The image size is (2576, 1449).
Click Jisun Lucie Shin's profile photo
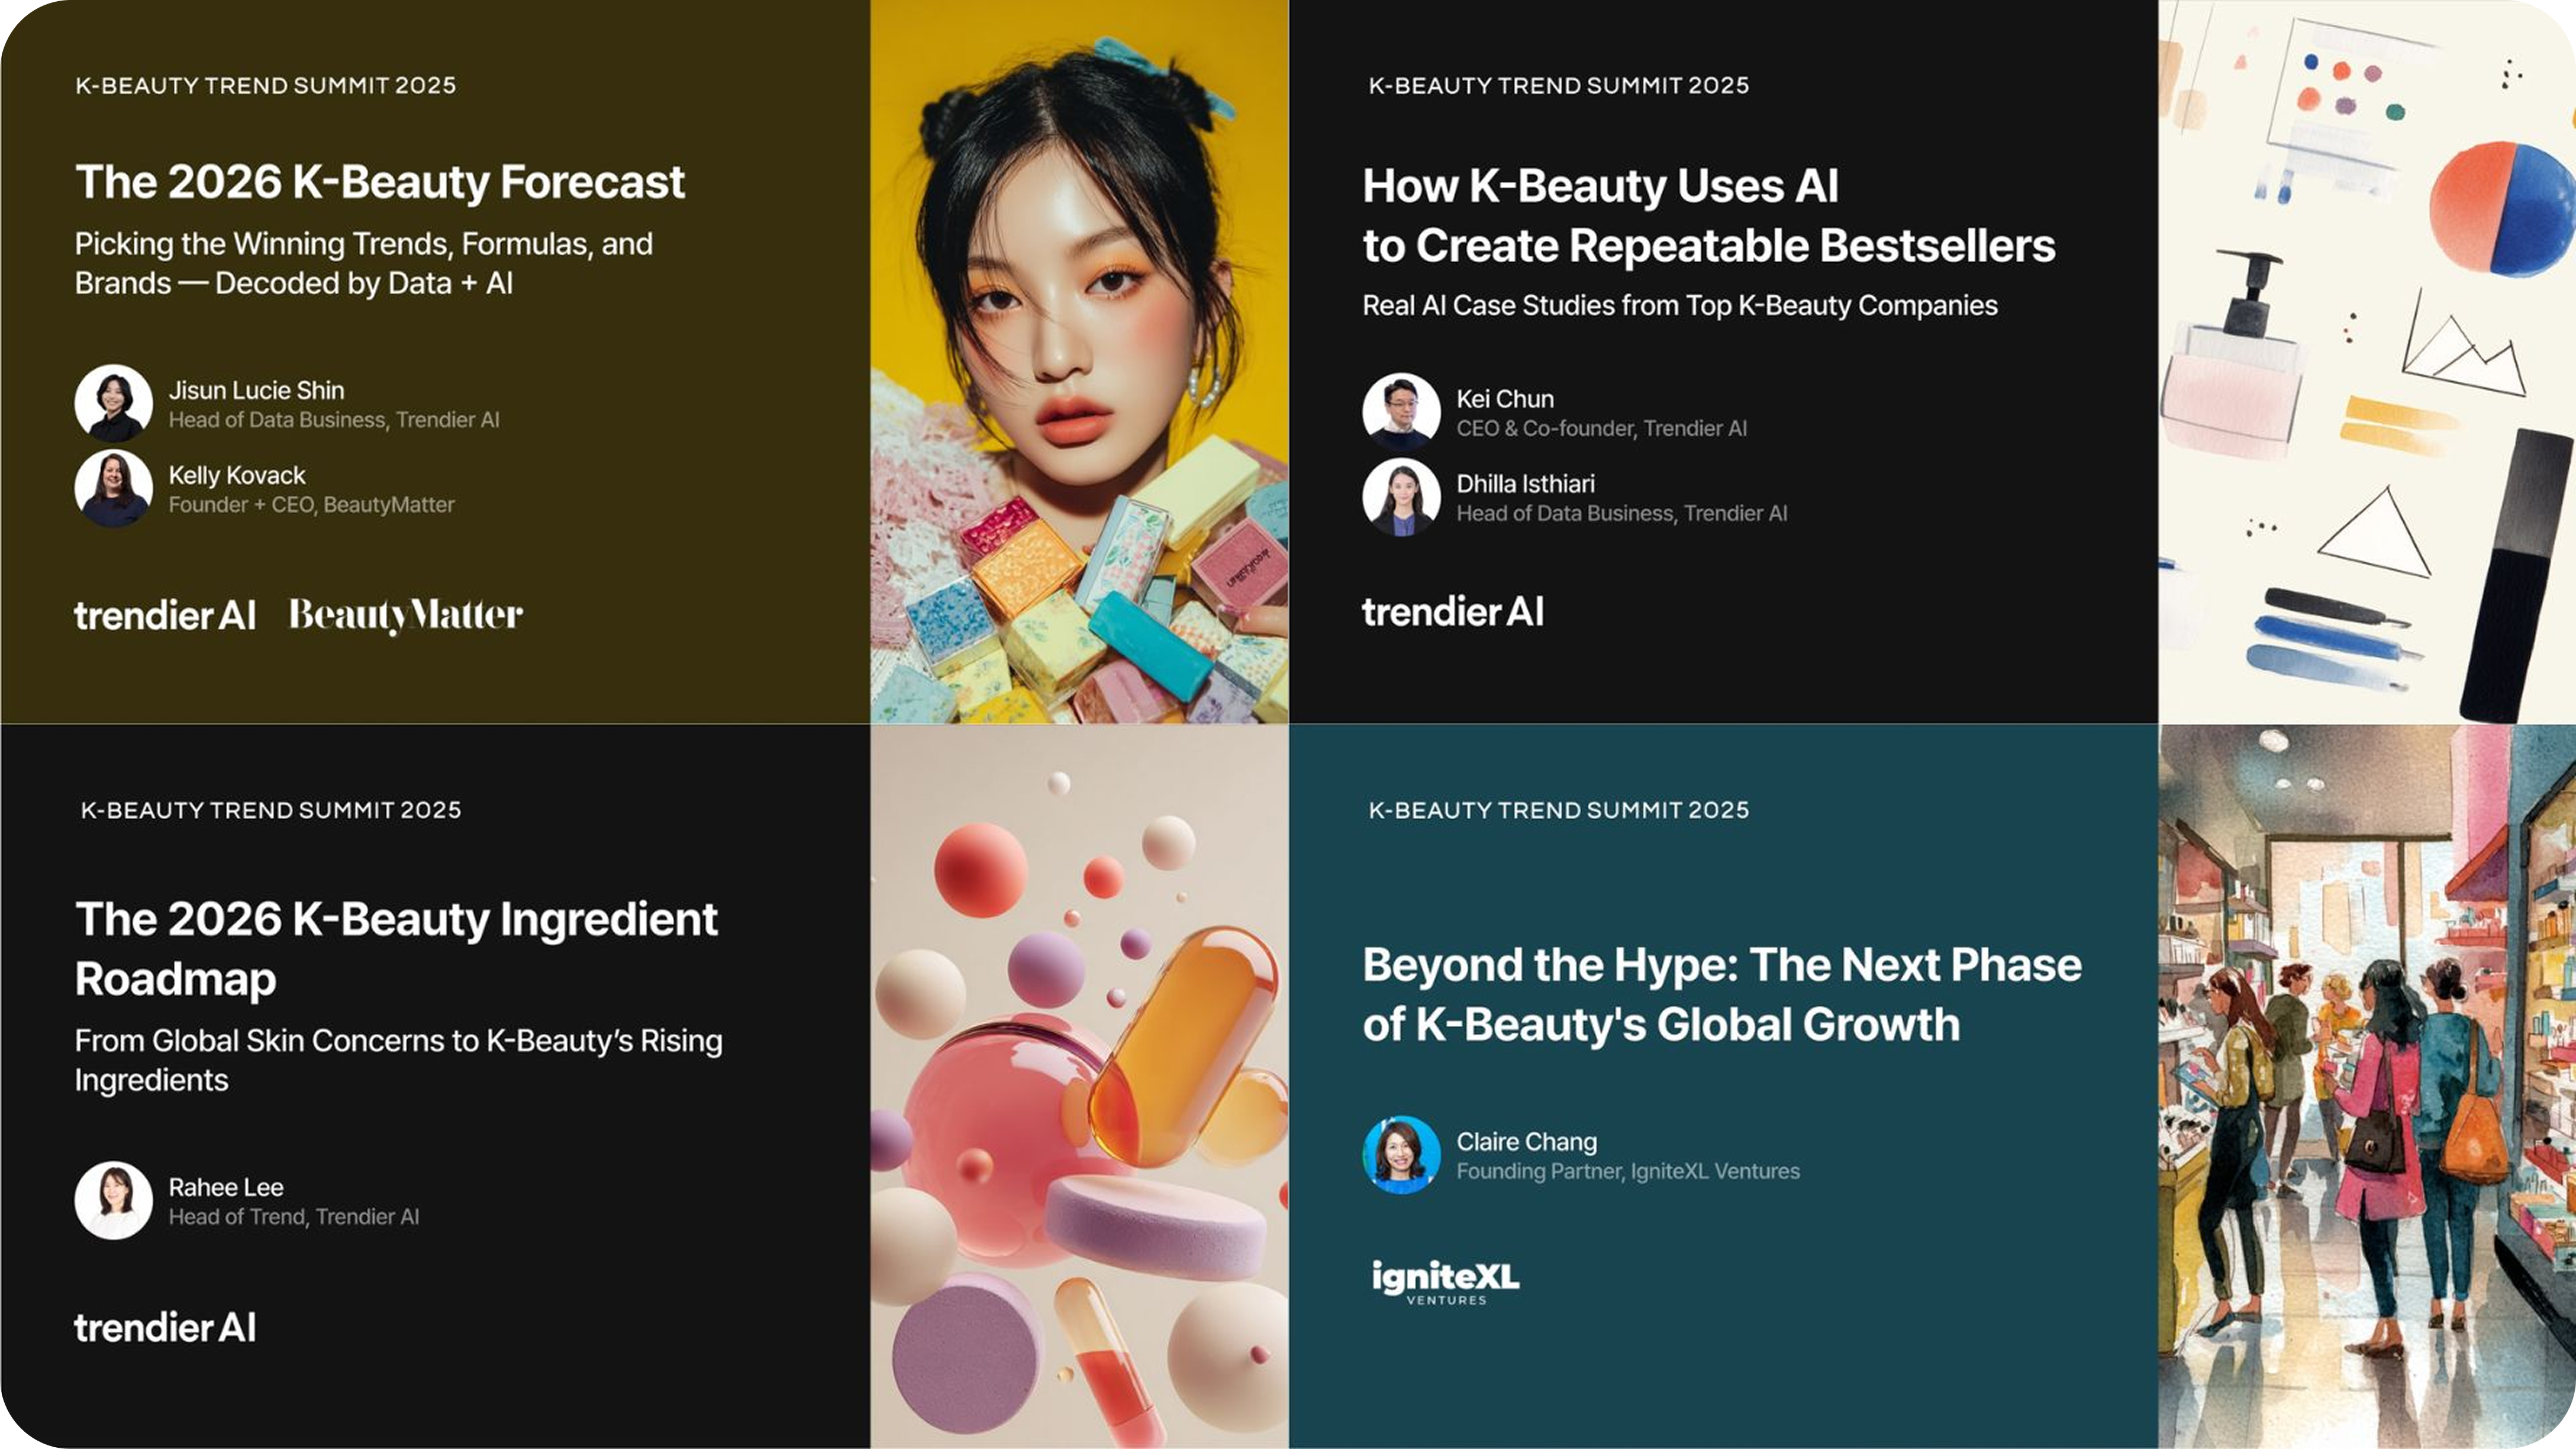click(x=113, y=403)
